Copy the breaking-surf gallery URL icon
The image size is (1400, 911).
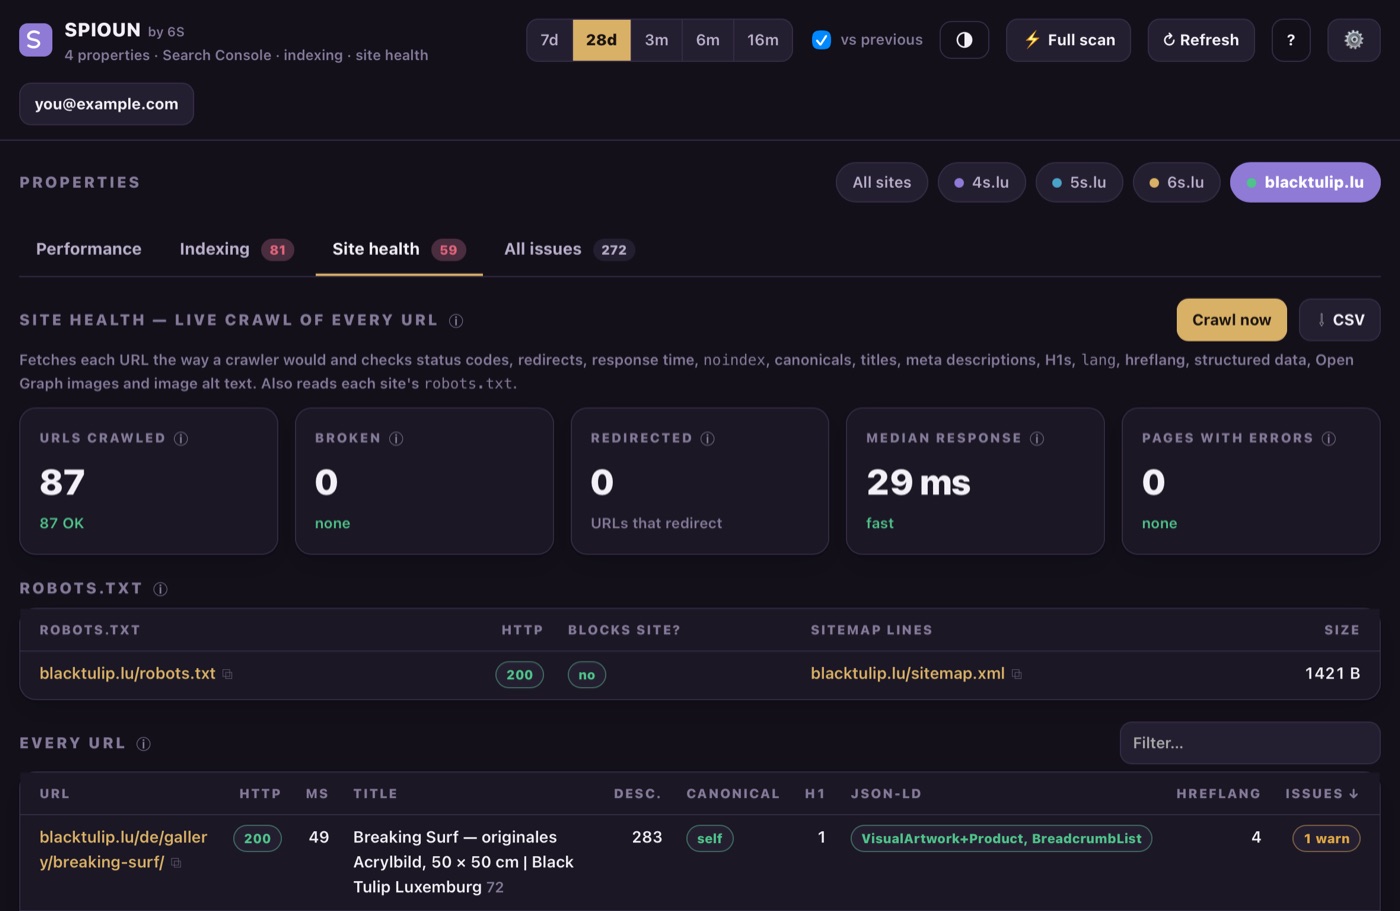pos(176,863)
